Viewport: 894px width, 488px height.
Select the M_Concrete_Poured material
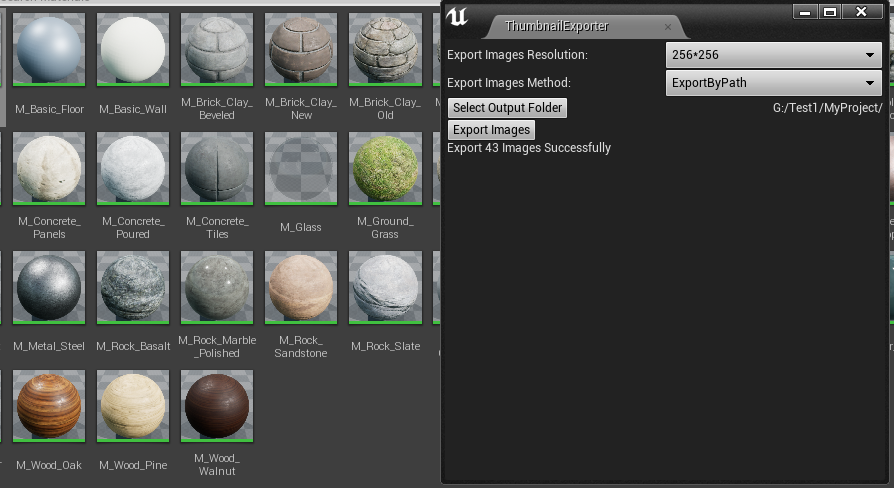[133, 168]
